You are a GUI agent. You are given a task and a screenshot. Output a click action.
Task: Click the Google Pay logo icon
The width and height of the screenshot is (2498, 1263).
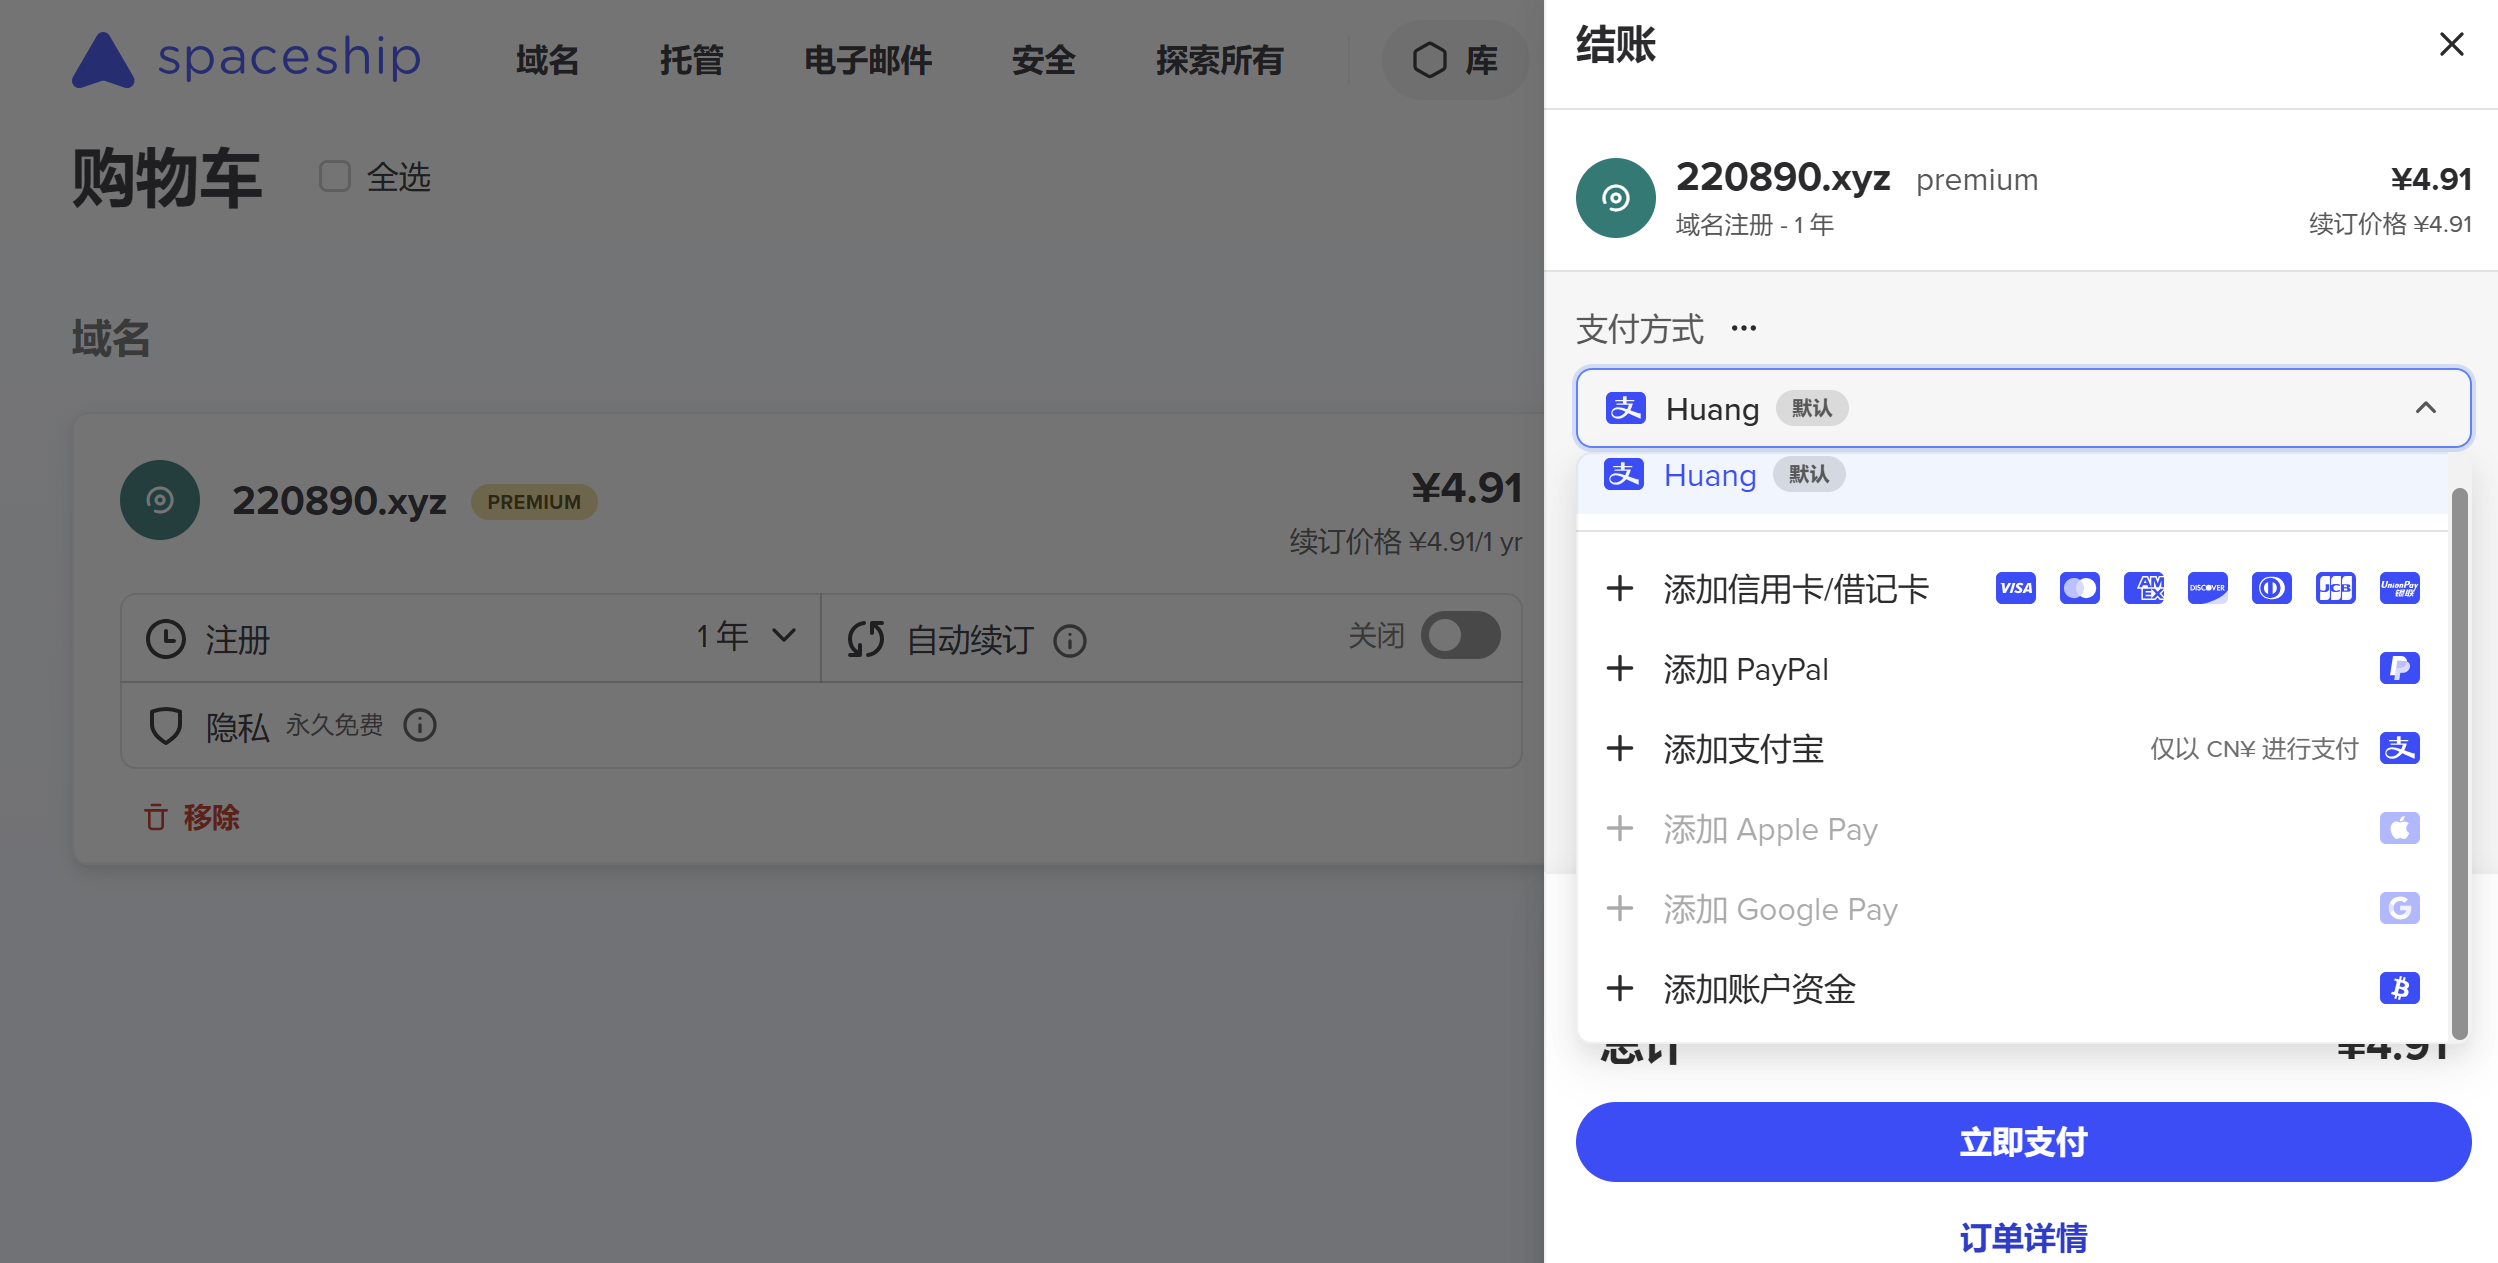[2400, 908]
